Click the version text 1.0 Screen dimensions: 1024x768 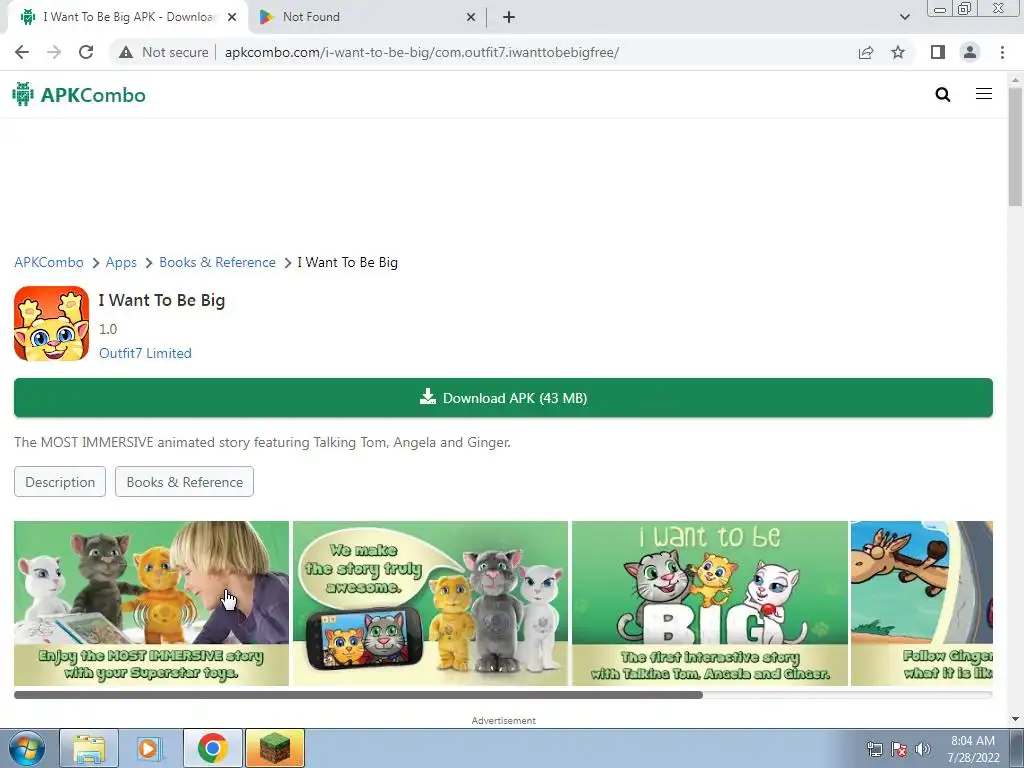pyautogui.click(x=108, y=329)
